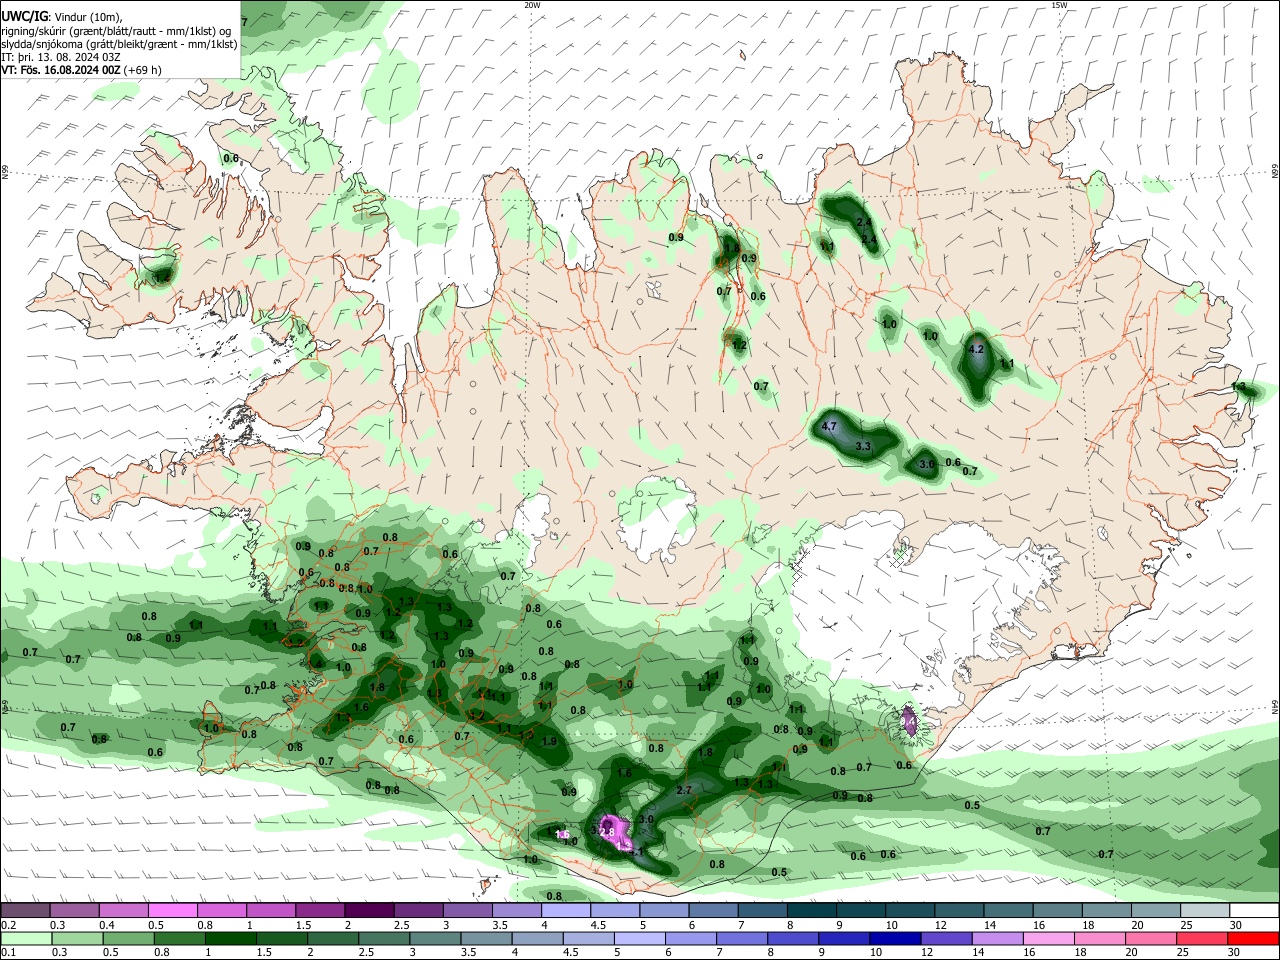The height and width of the screenshot is (960, 1280).
Task: Click the red 25 swatch in lower row
Action: pyautogui.click(x=1200, y=938)
